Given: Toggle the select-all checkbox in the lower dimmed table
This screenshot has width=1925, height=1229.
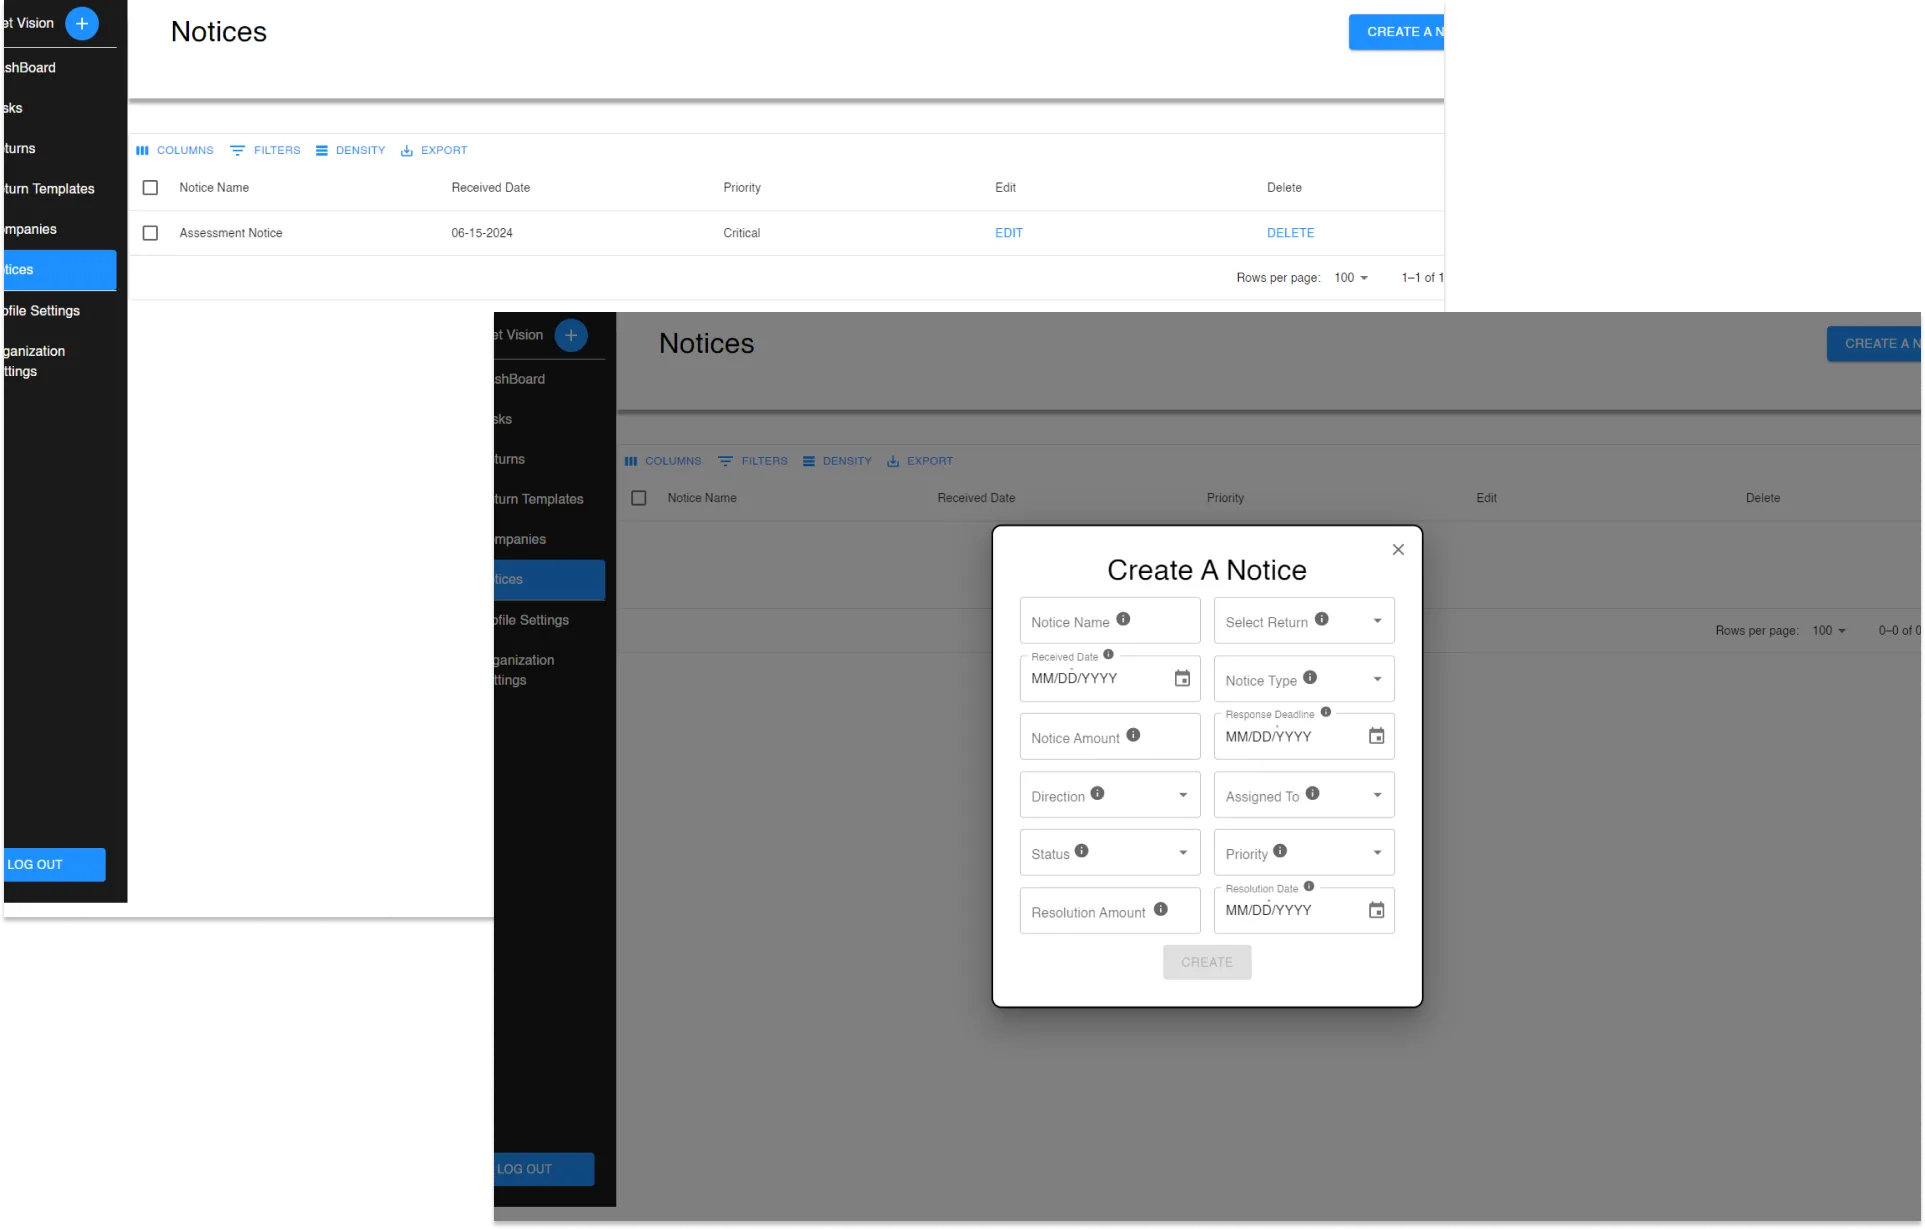Looking at the screenshot, I should pos(639,498).
